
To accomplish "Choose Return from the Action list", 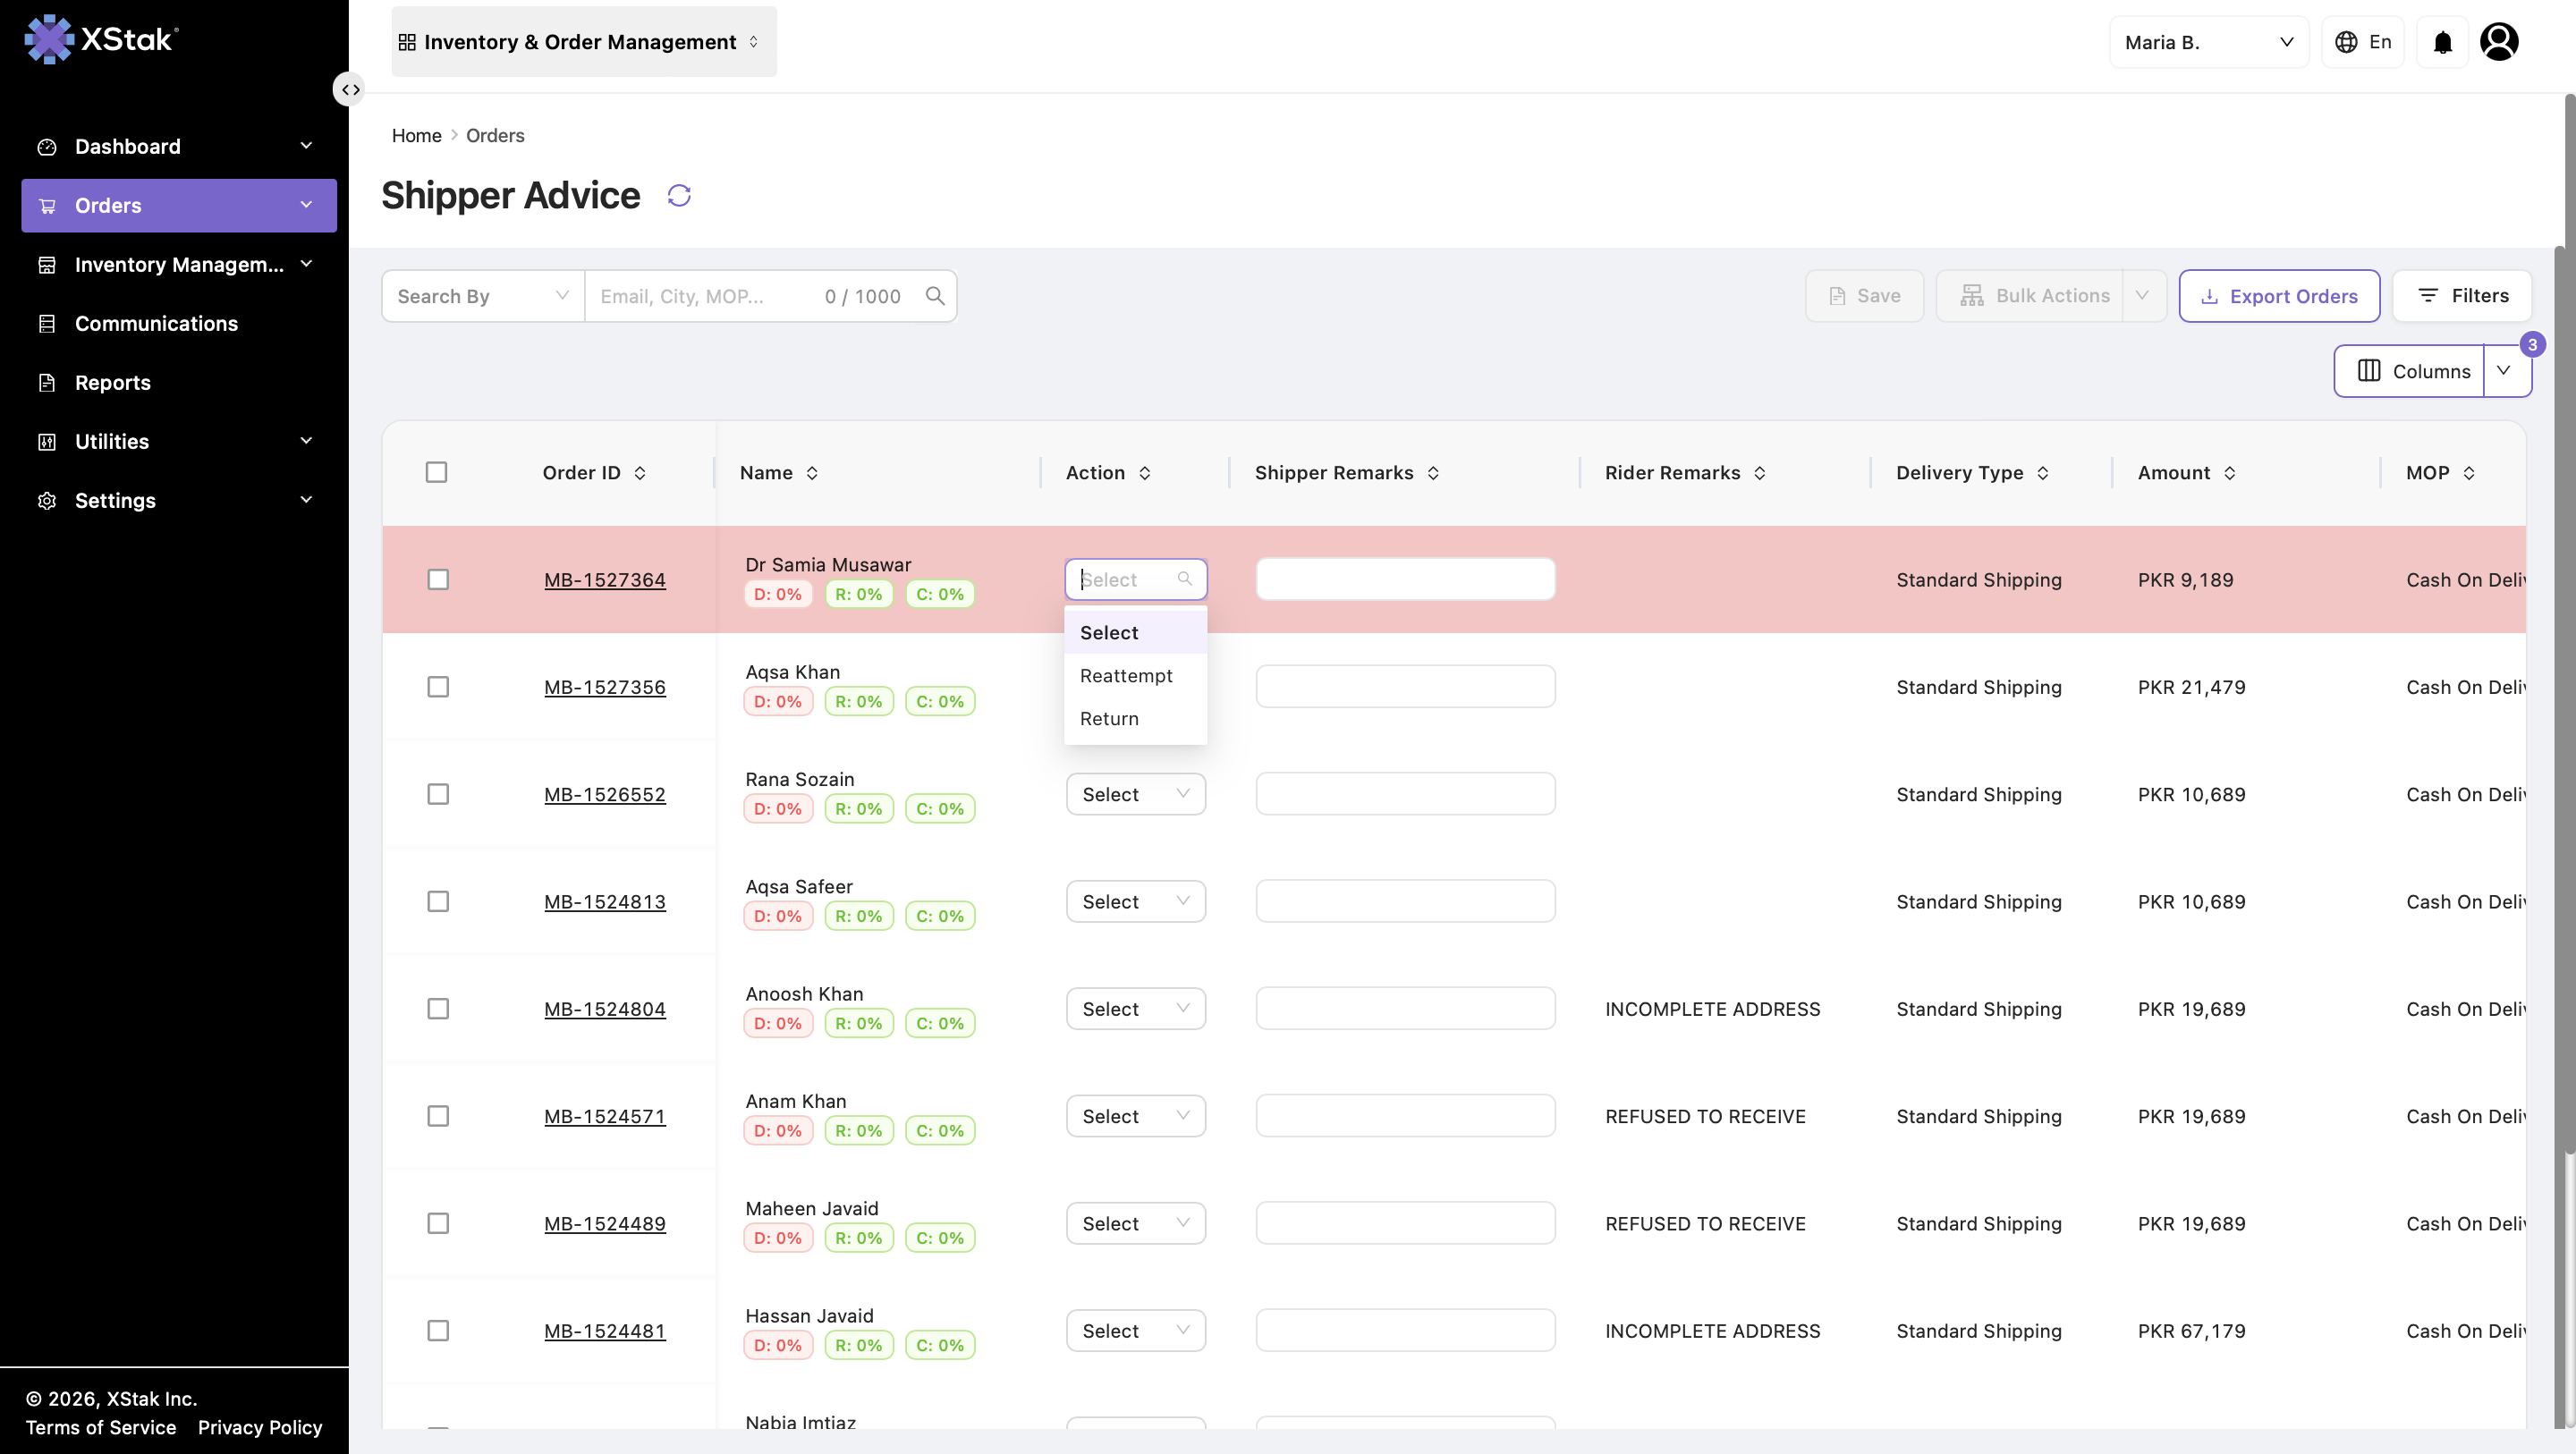I will click(1136, 719).
